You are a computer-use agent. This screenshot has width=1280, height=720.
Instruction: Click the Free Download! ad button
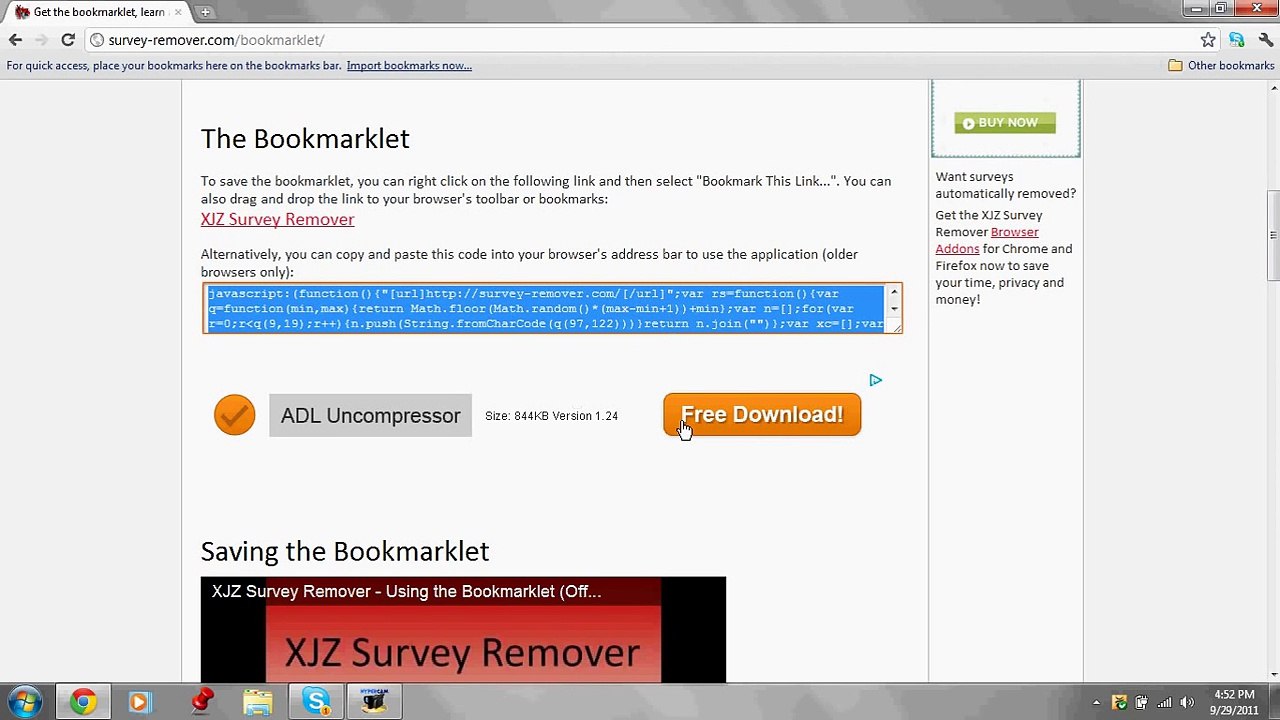pyautogui.click(x=762, y=415)
